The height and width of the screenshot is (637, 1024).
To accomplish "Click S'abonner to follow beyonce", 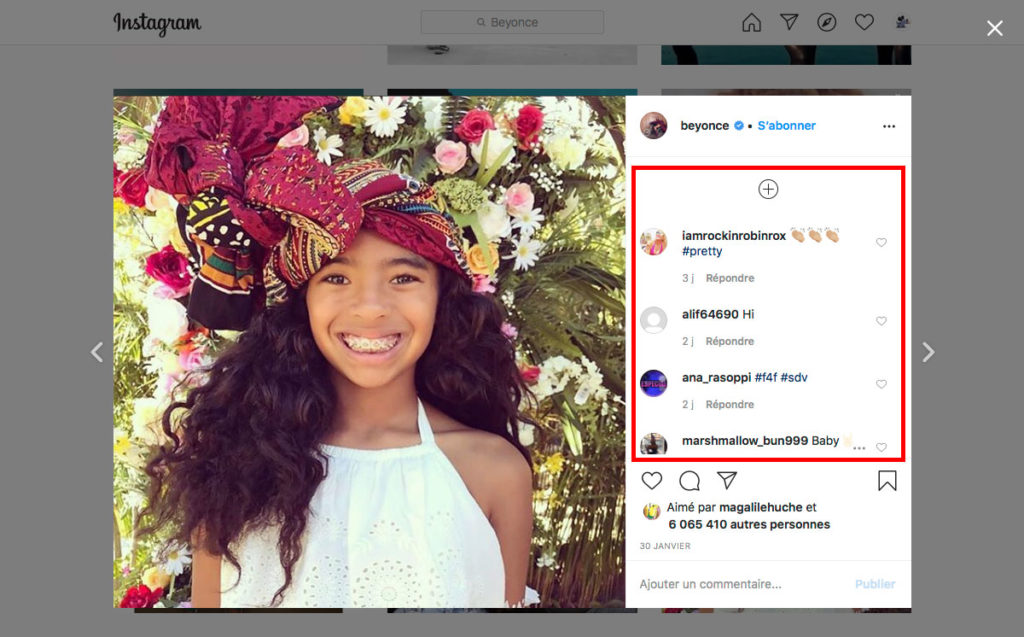I will click(x=786, y=125).
